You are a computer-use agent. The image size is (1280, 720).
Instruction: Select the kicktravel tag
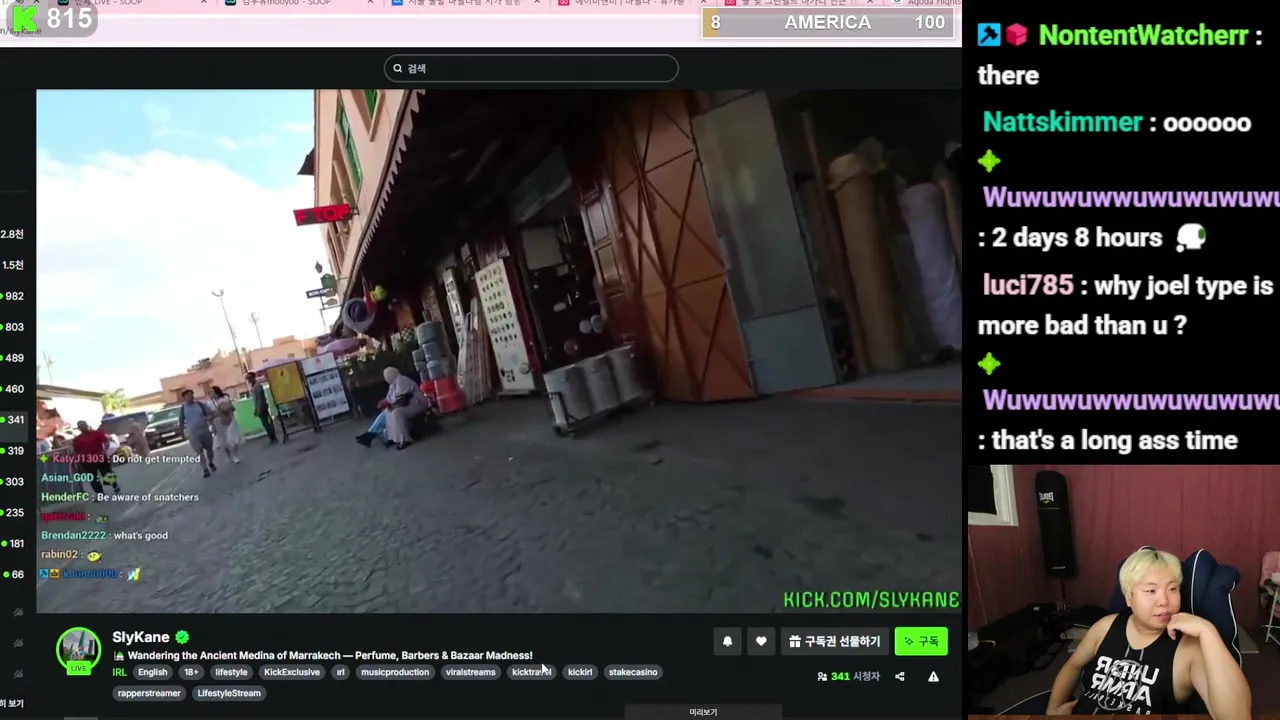[532, 672]
